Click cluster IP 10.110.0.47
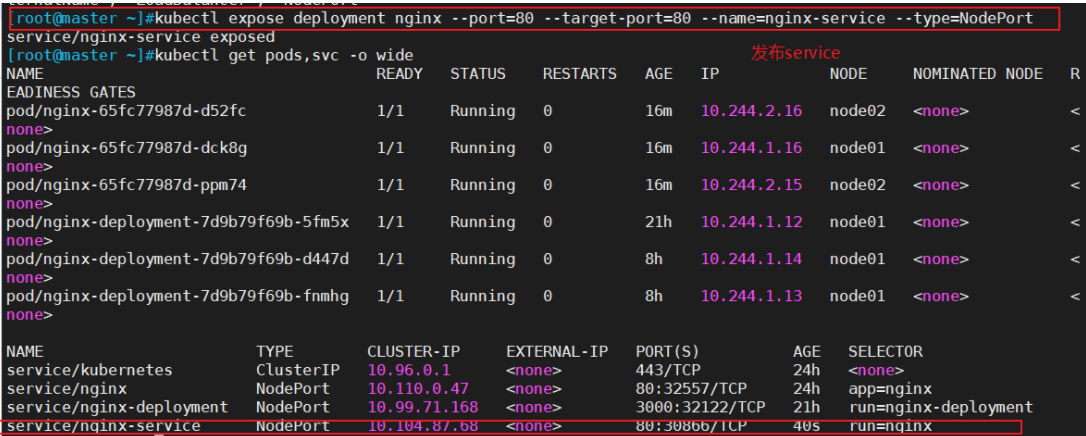 (x=418, y=389)
